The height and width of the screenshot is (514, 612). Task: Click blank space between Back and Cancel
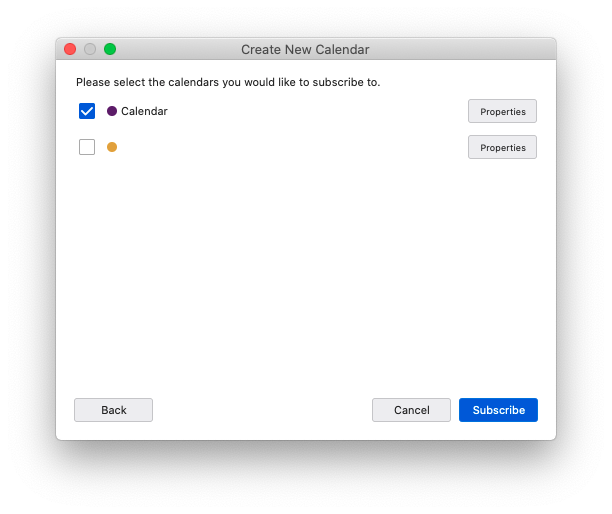click(x=262, y=410)
